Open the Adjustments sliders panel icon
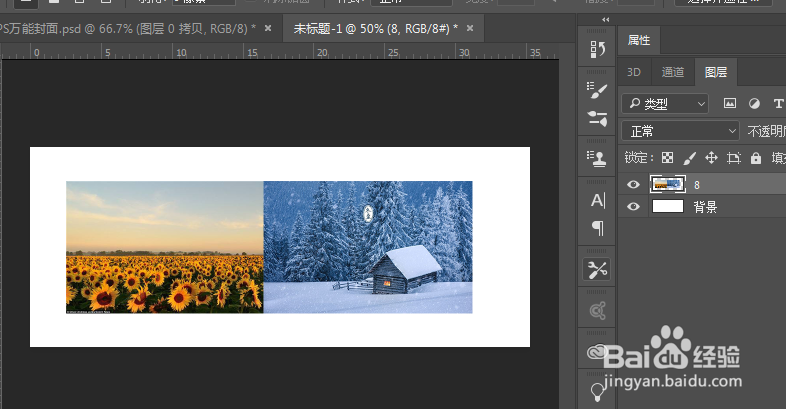 pos(597,118)
